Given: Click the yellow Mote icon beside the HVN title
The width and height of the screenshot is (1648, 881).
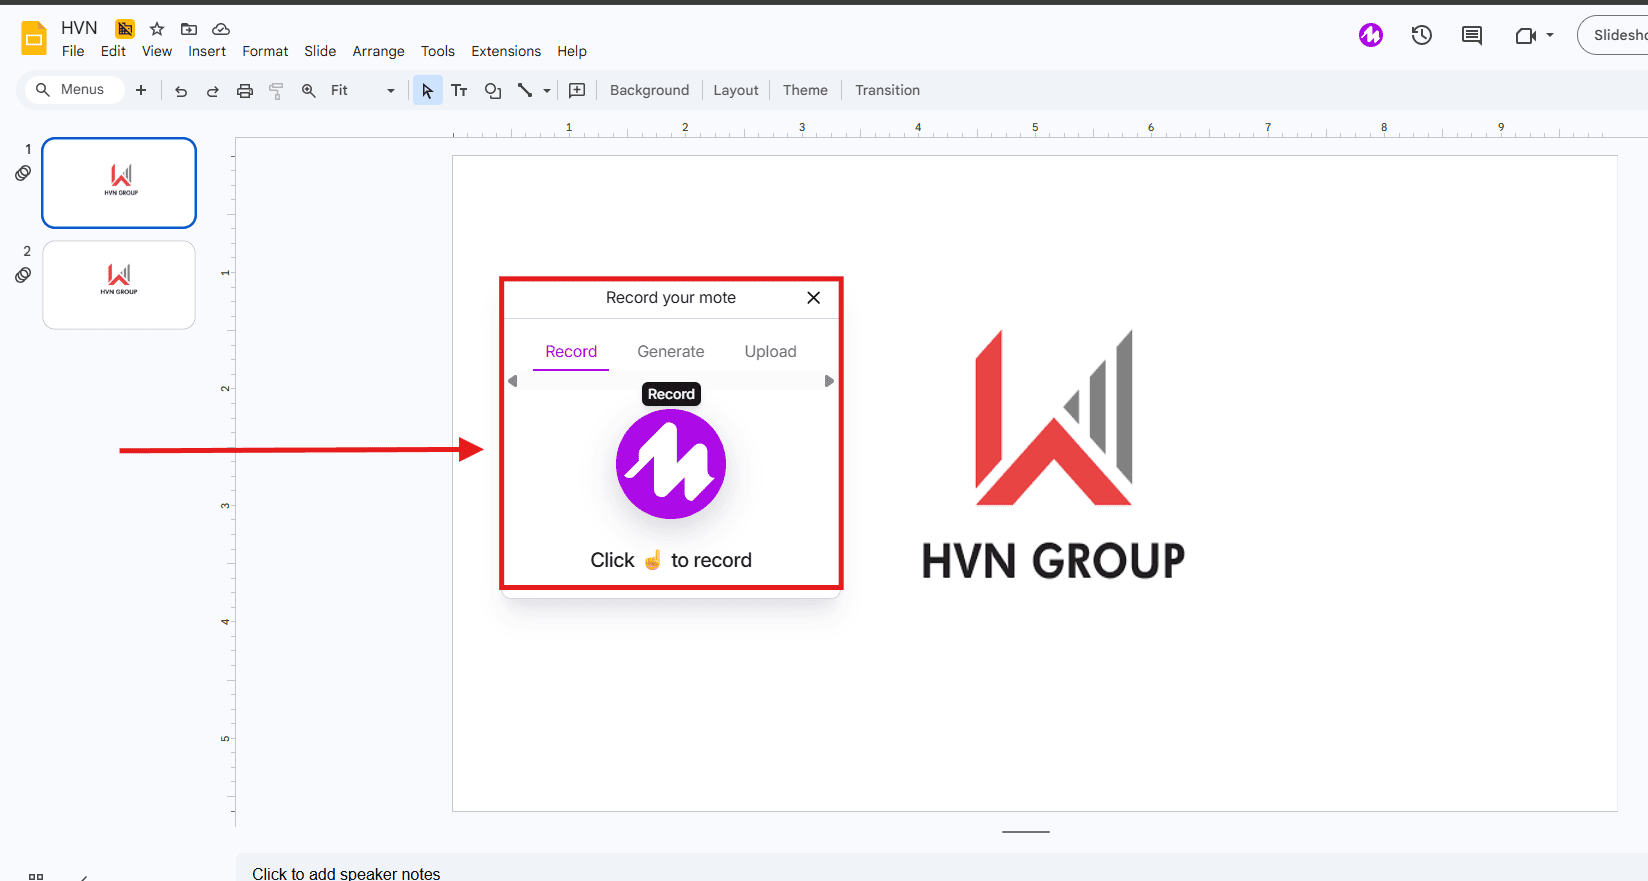Looking at the screenshot, I should tap(125, 29).
